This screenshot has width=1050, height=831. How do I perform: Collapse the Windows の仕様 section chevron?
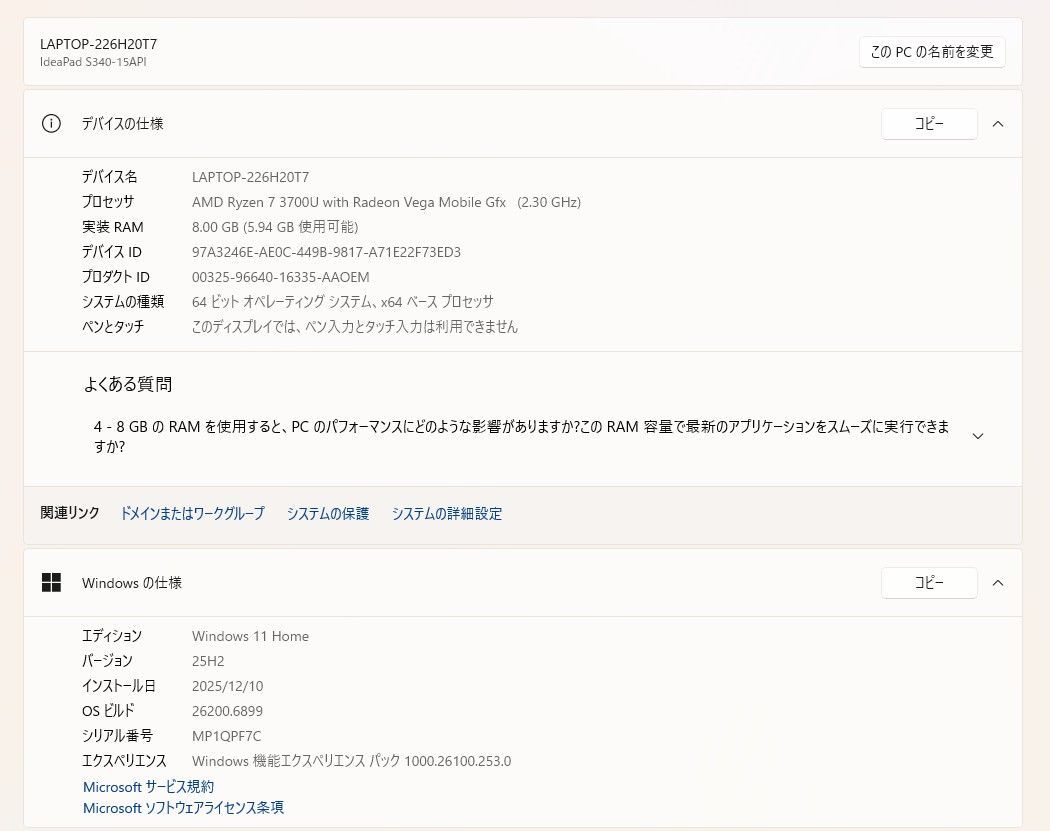click(998, 583)
